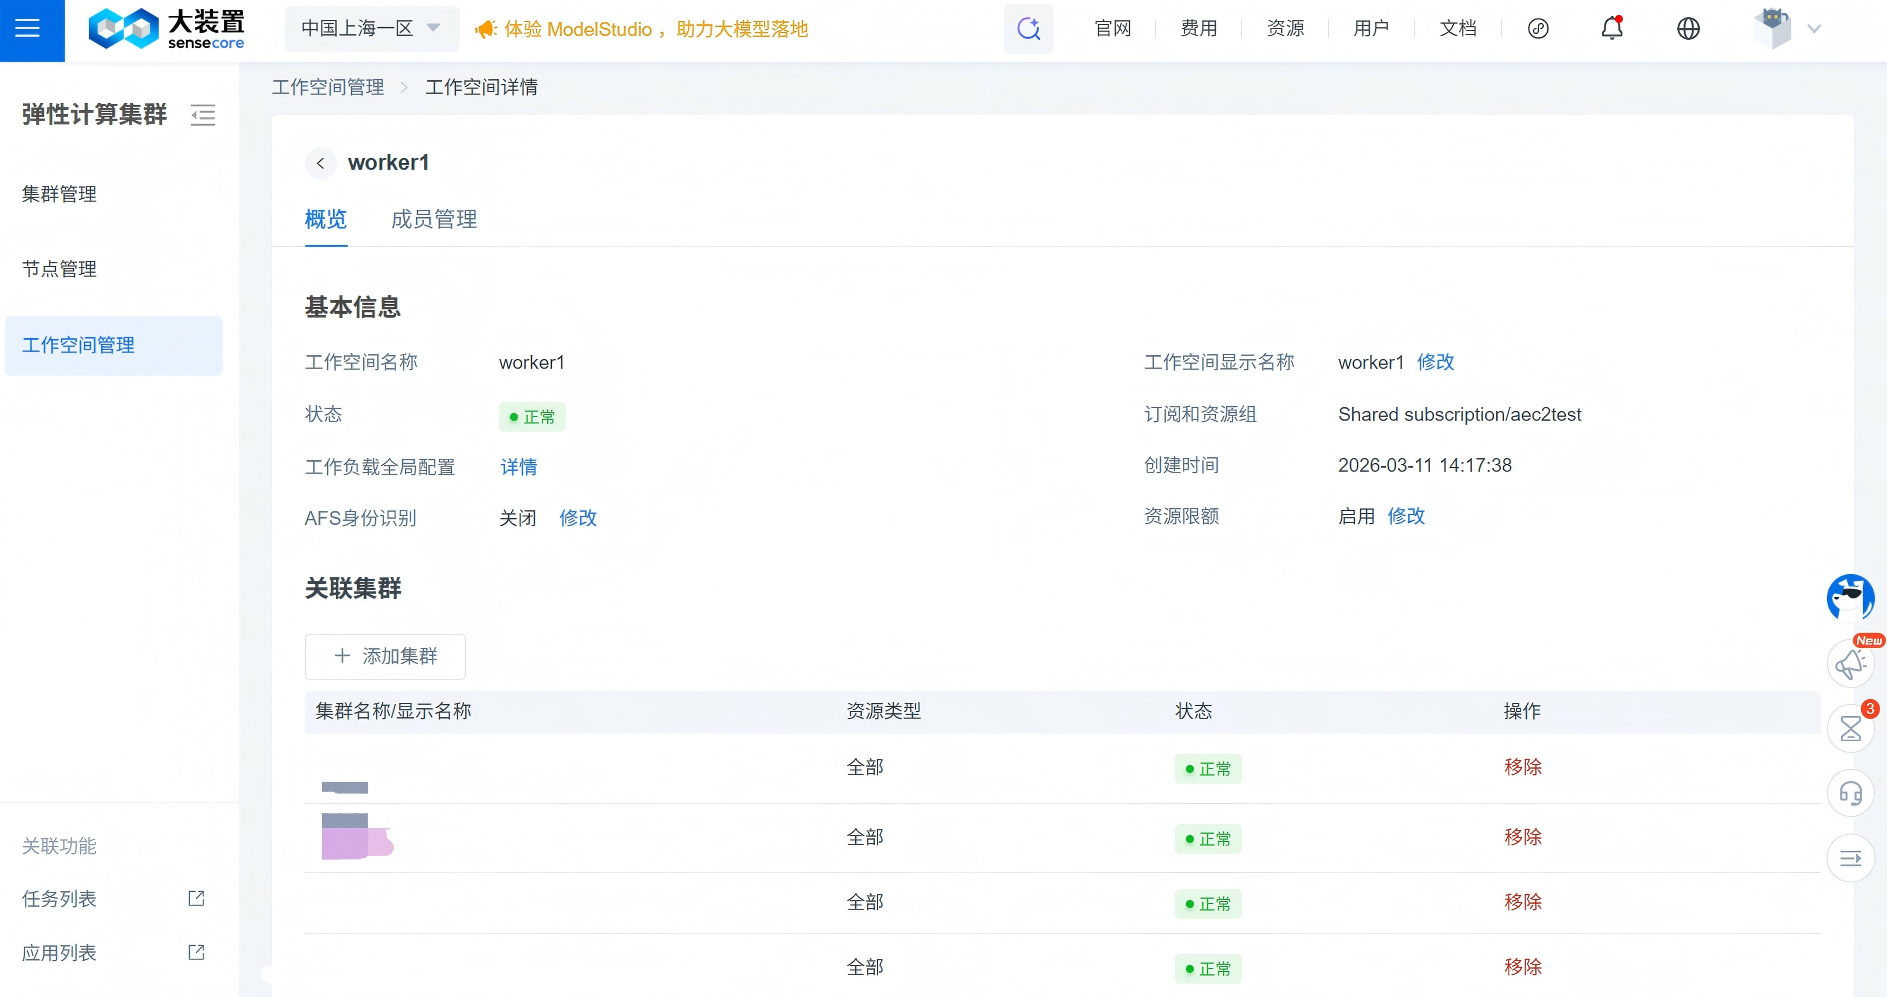Image resolution: width=1887 pixels, height=997 pixels.
Task: Open the language globe icon
Action: tap(1688, 29)
